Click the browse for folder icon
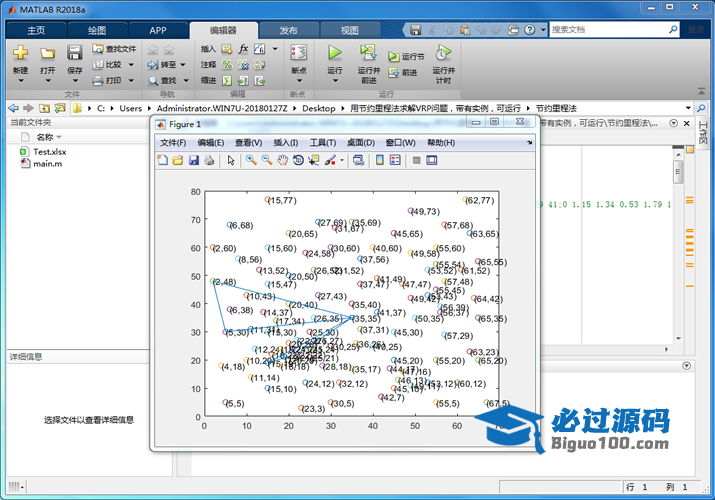 [x=60, y=108]
